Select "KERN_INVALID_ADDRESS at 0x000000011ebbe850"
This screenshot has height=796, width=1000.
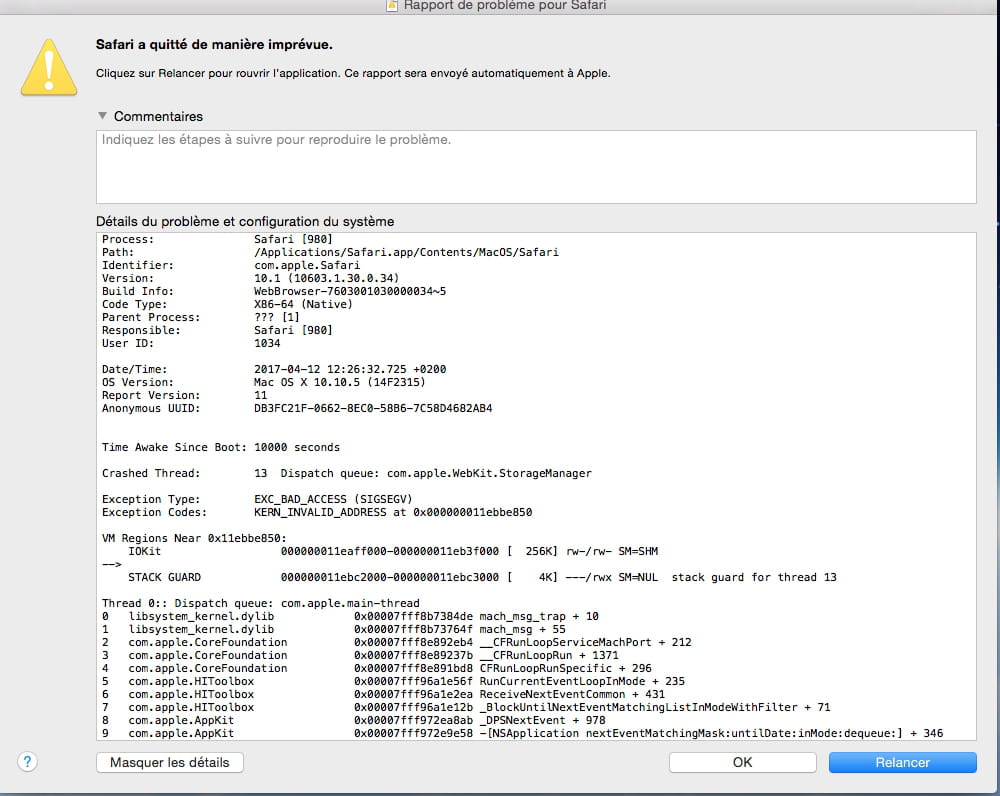[393, 512]
